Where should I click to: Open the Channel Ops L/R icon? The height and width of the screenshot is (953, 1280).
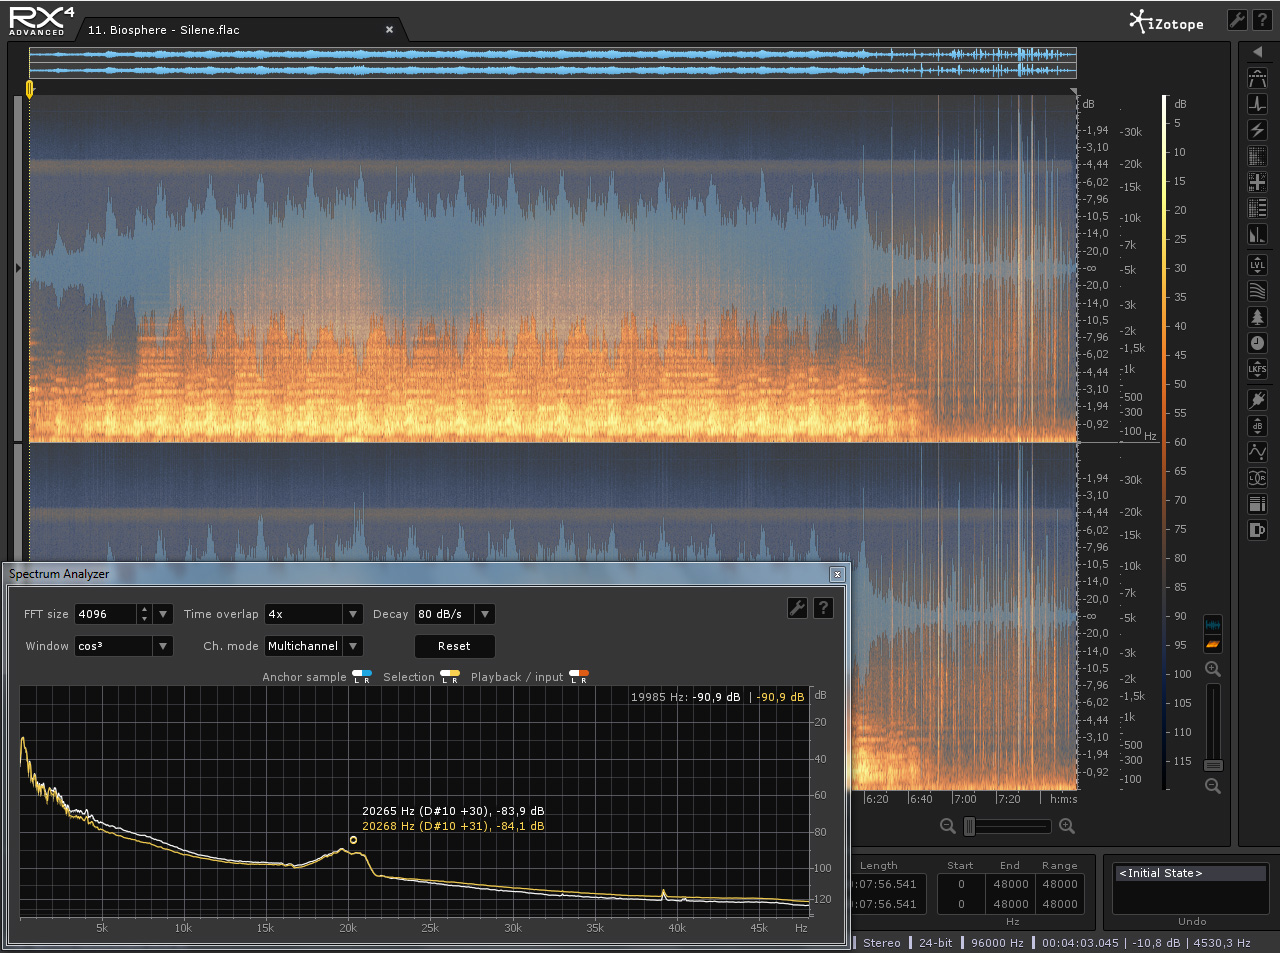click(x=1257, y=478)
